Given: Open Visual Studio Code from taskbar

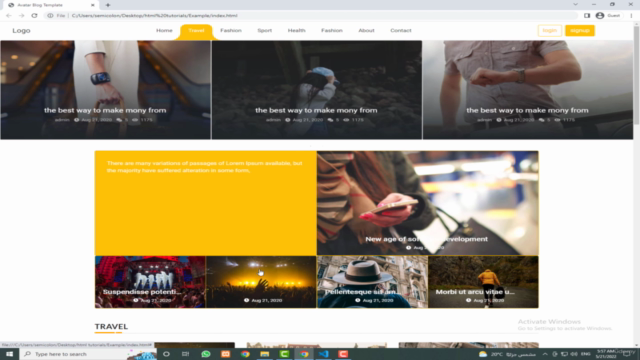Looking at the screenshot, I should coord(323,354).
